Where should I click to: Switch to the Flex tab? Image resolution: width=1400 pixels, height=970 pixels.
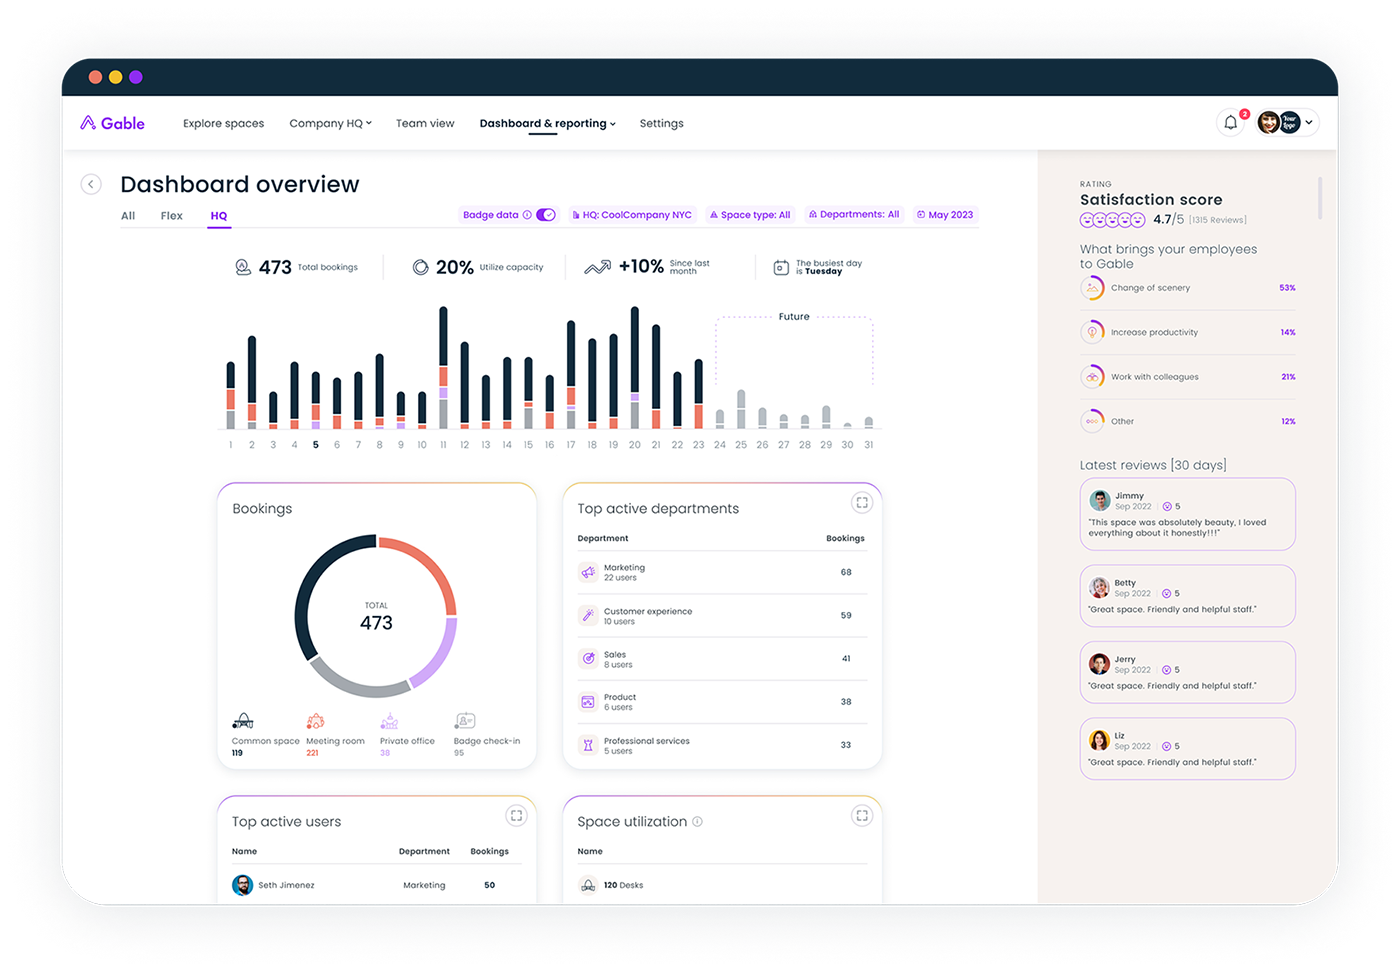pyautogui.click(x=172, y=216)
